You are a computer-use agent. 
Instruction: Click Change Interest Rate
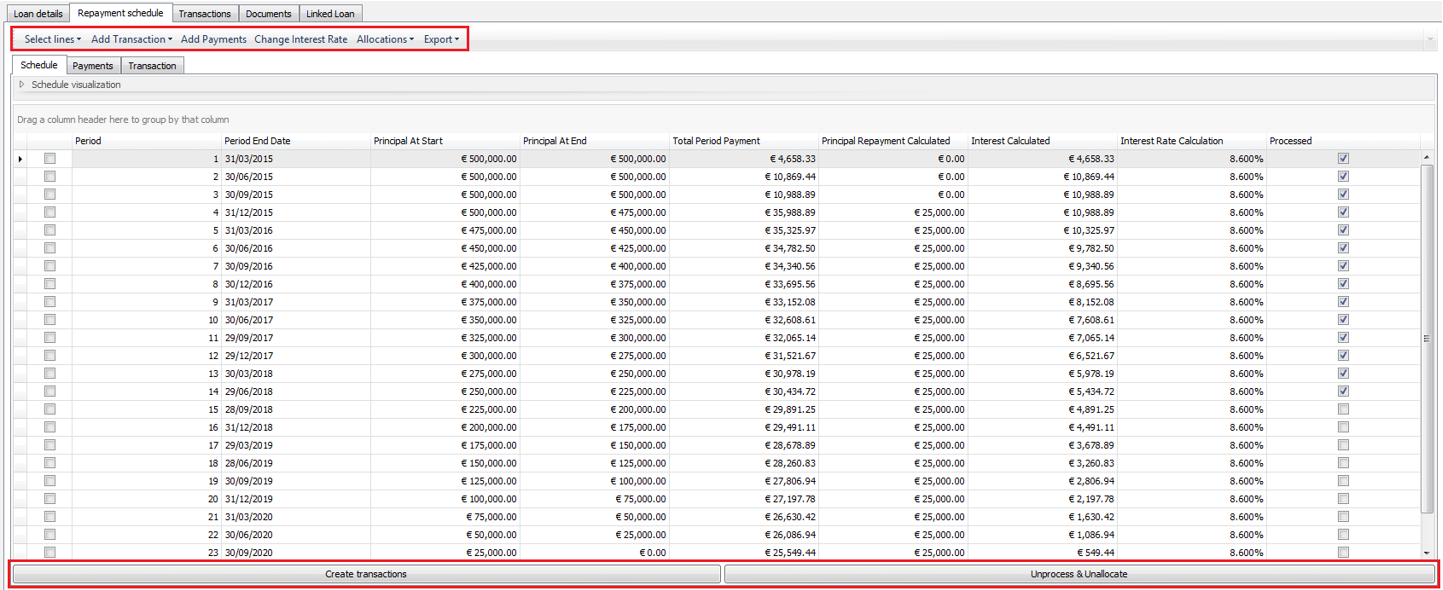pyautogui.click(x=301, y=39)
